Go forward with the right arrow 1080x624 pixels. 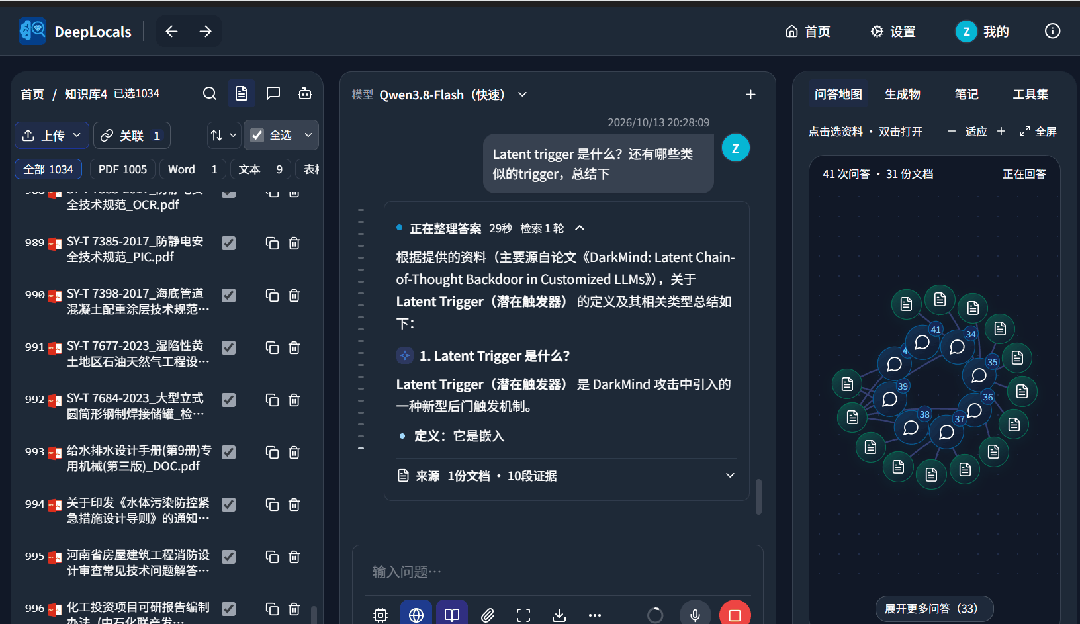click(205, 31)
